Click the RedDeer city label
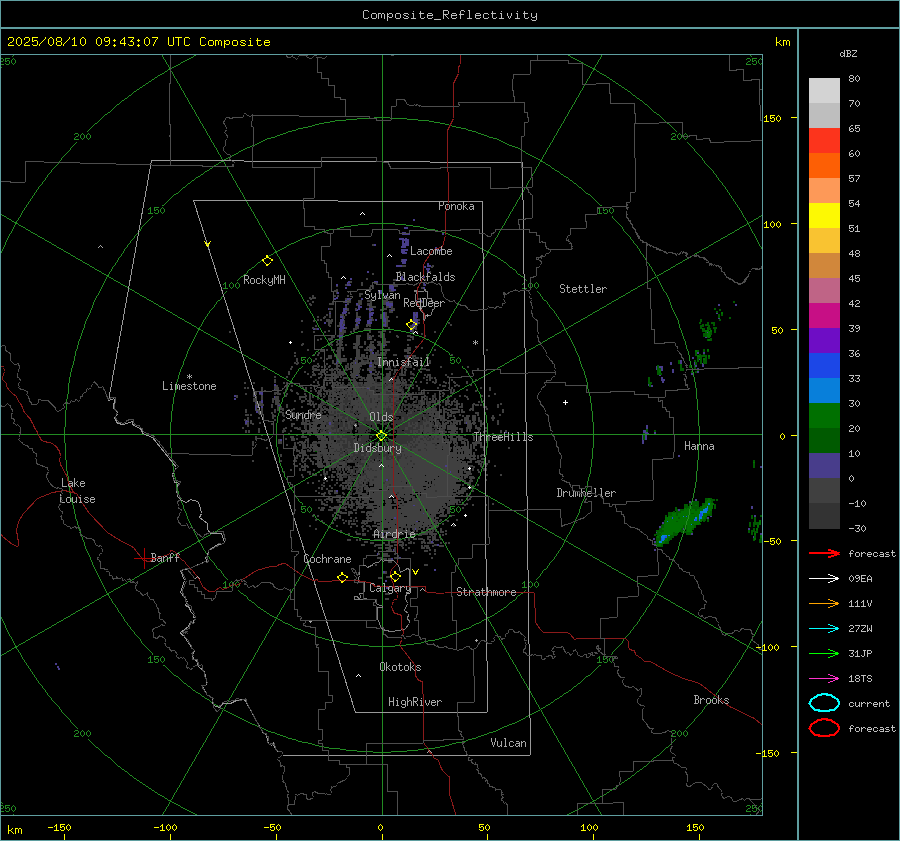Viewport: 900px width, 841px height. [x=424, y=303]
